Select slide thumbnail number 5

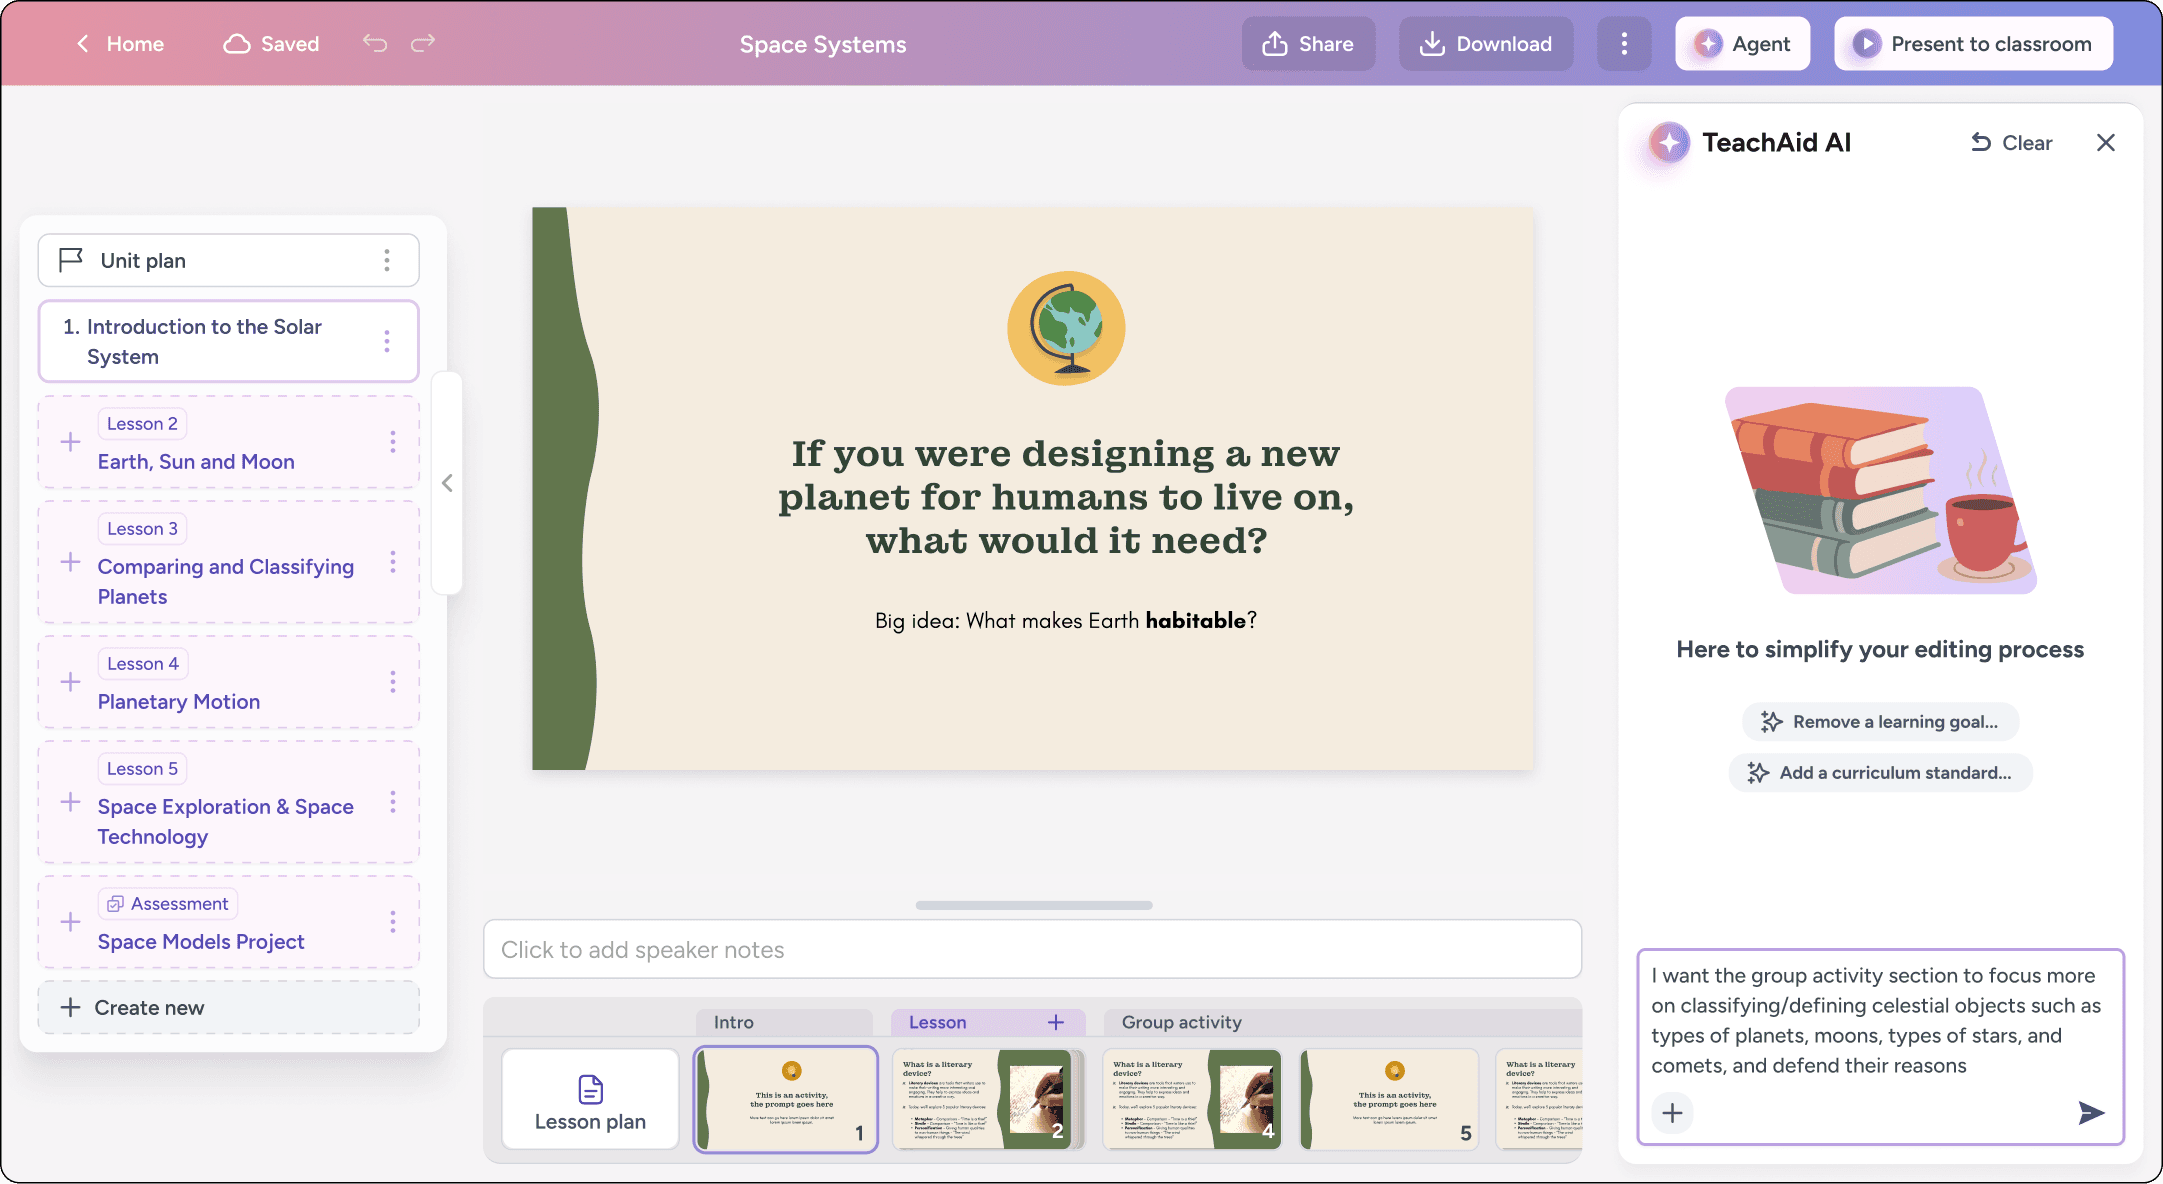pyautogui.click(x=1389, y=1099)
